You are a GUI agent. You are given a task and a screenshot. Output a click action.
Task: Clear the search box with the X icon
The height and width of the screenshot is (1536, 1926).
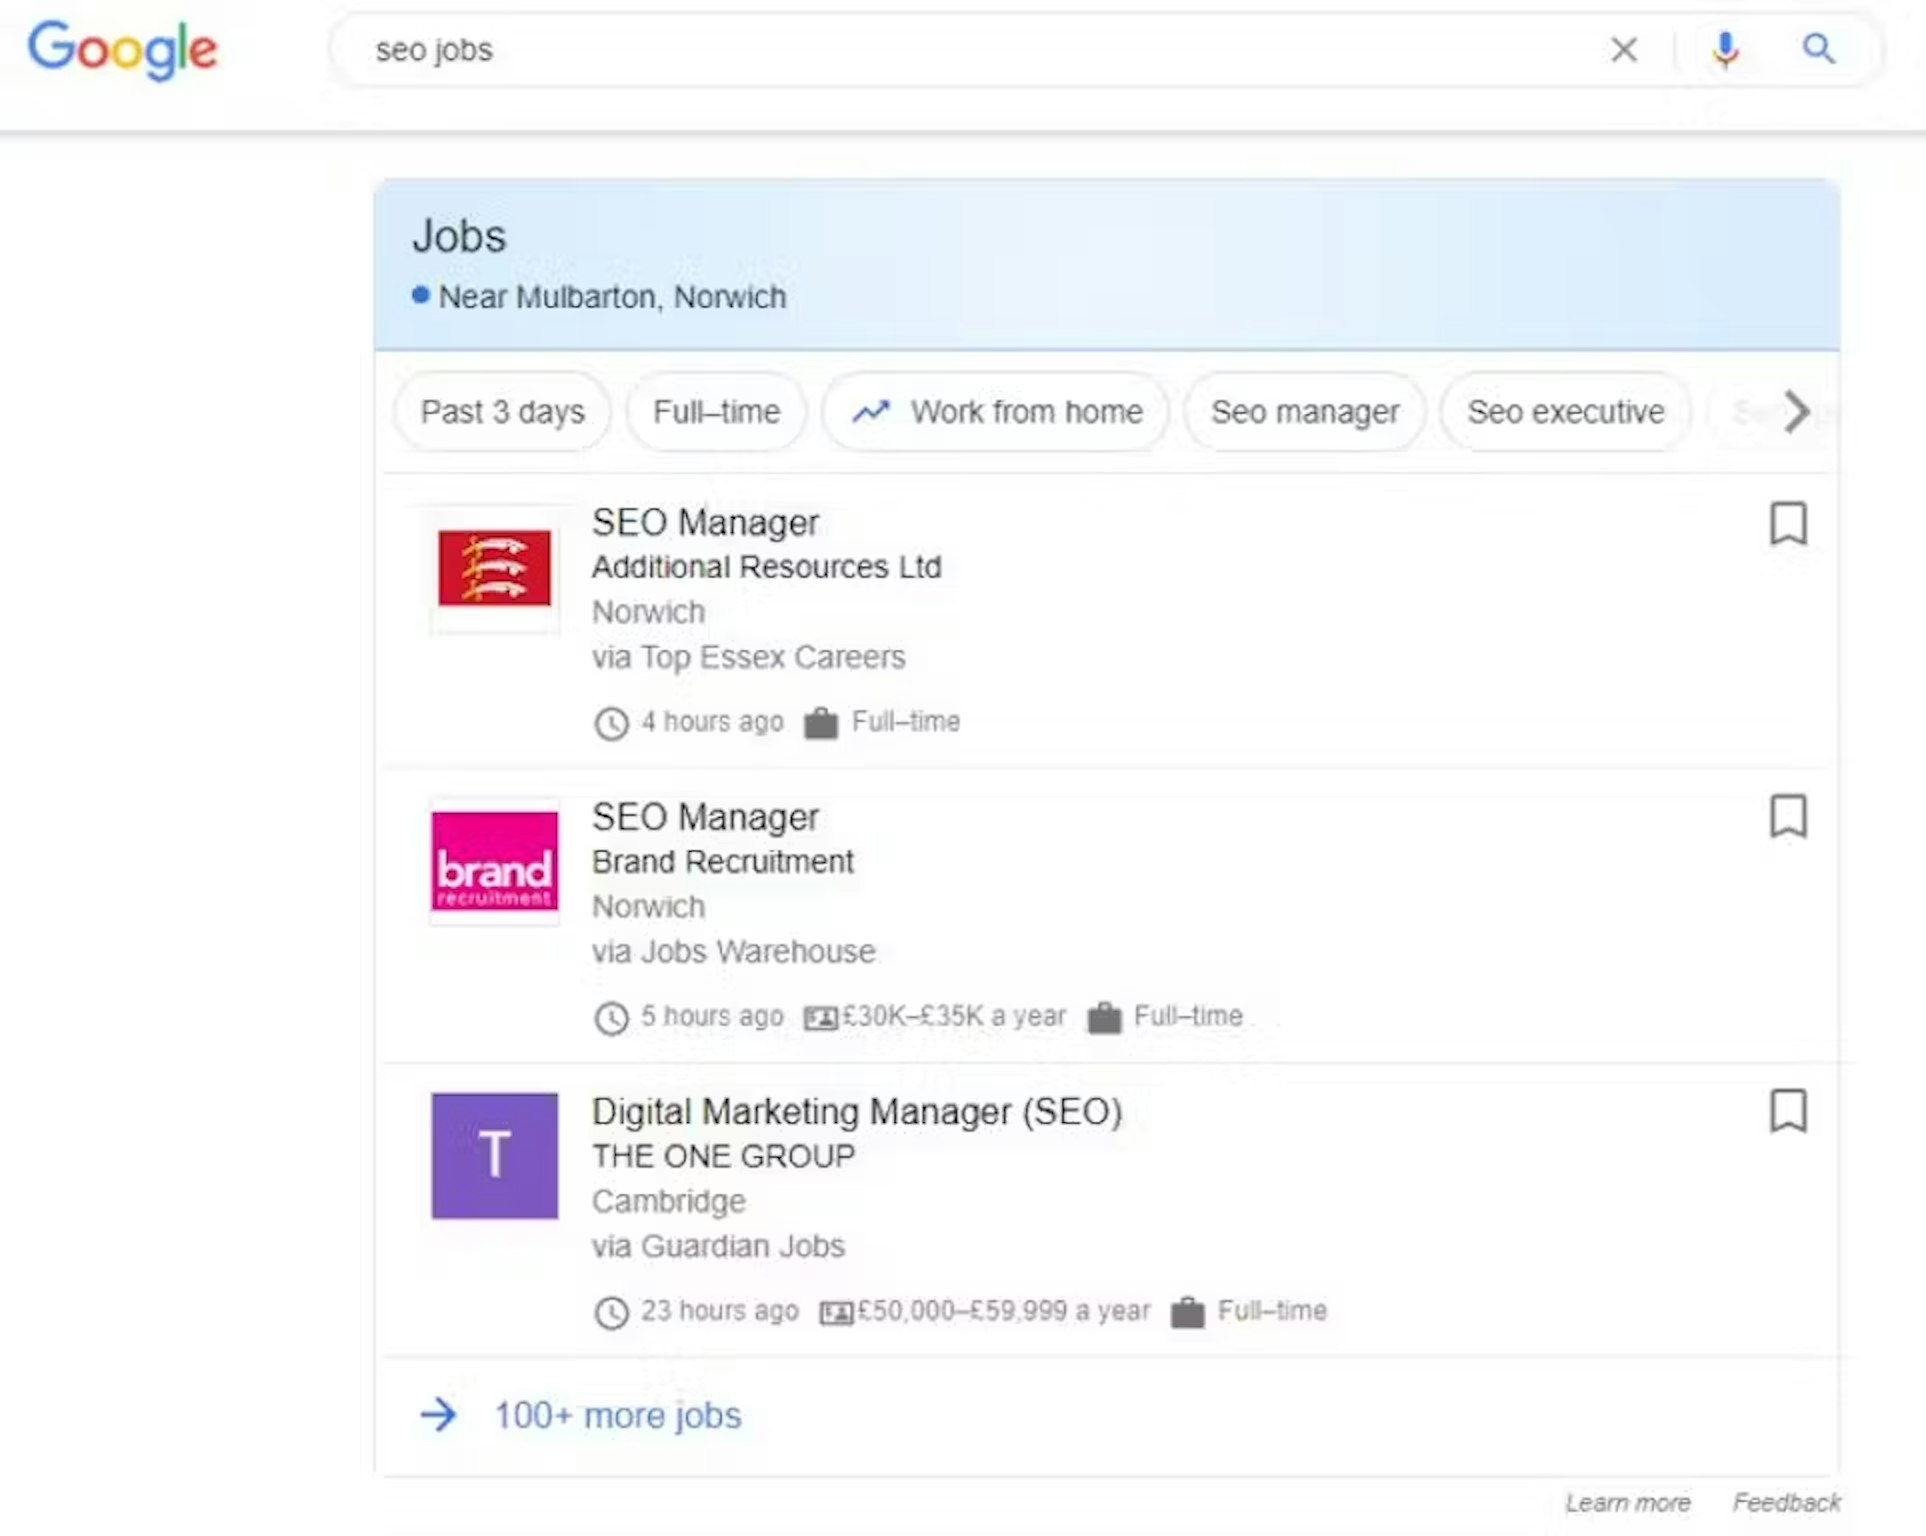click(x=1624, y=49)
